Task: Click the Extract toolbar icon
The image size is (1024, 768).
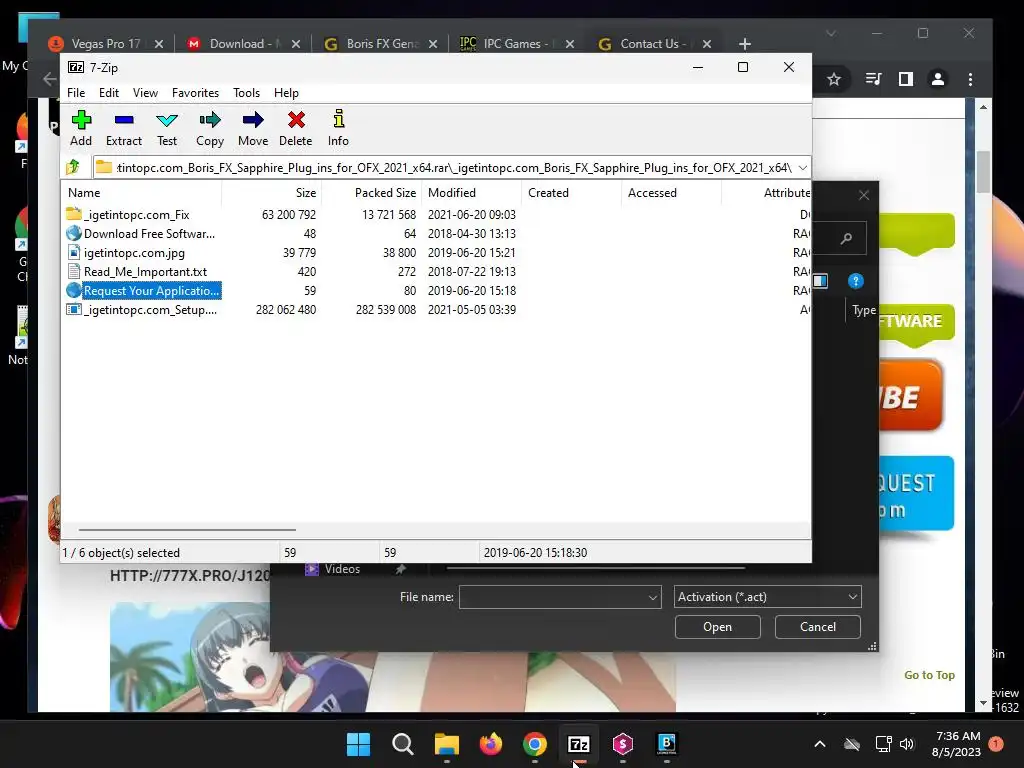Action: point(123,128)
